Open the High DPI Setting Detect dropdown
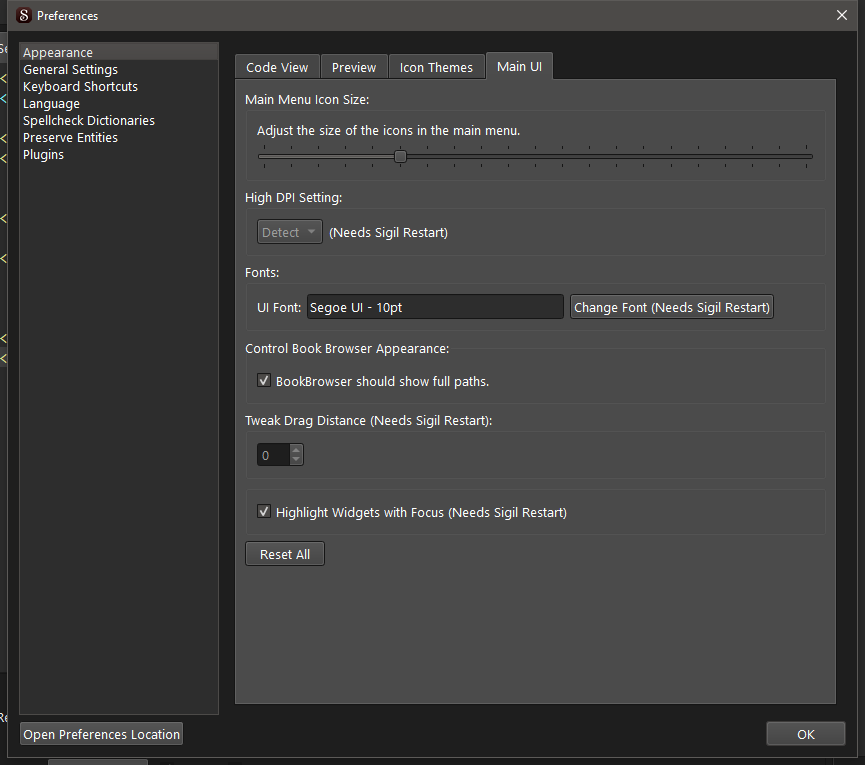Screen dimensions: 865x765 click(290, 232)
